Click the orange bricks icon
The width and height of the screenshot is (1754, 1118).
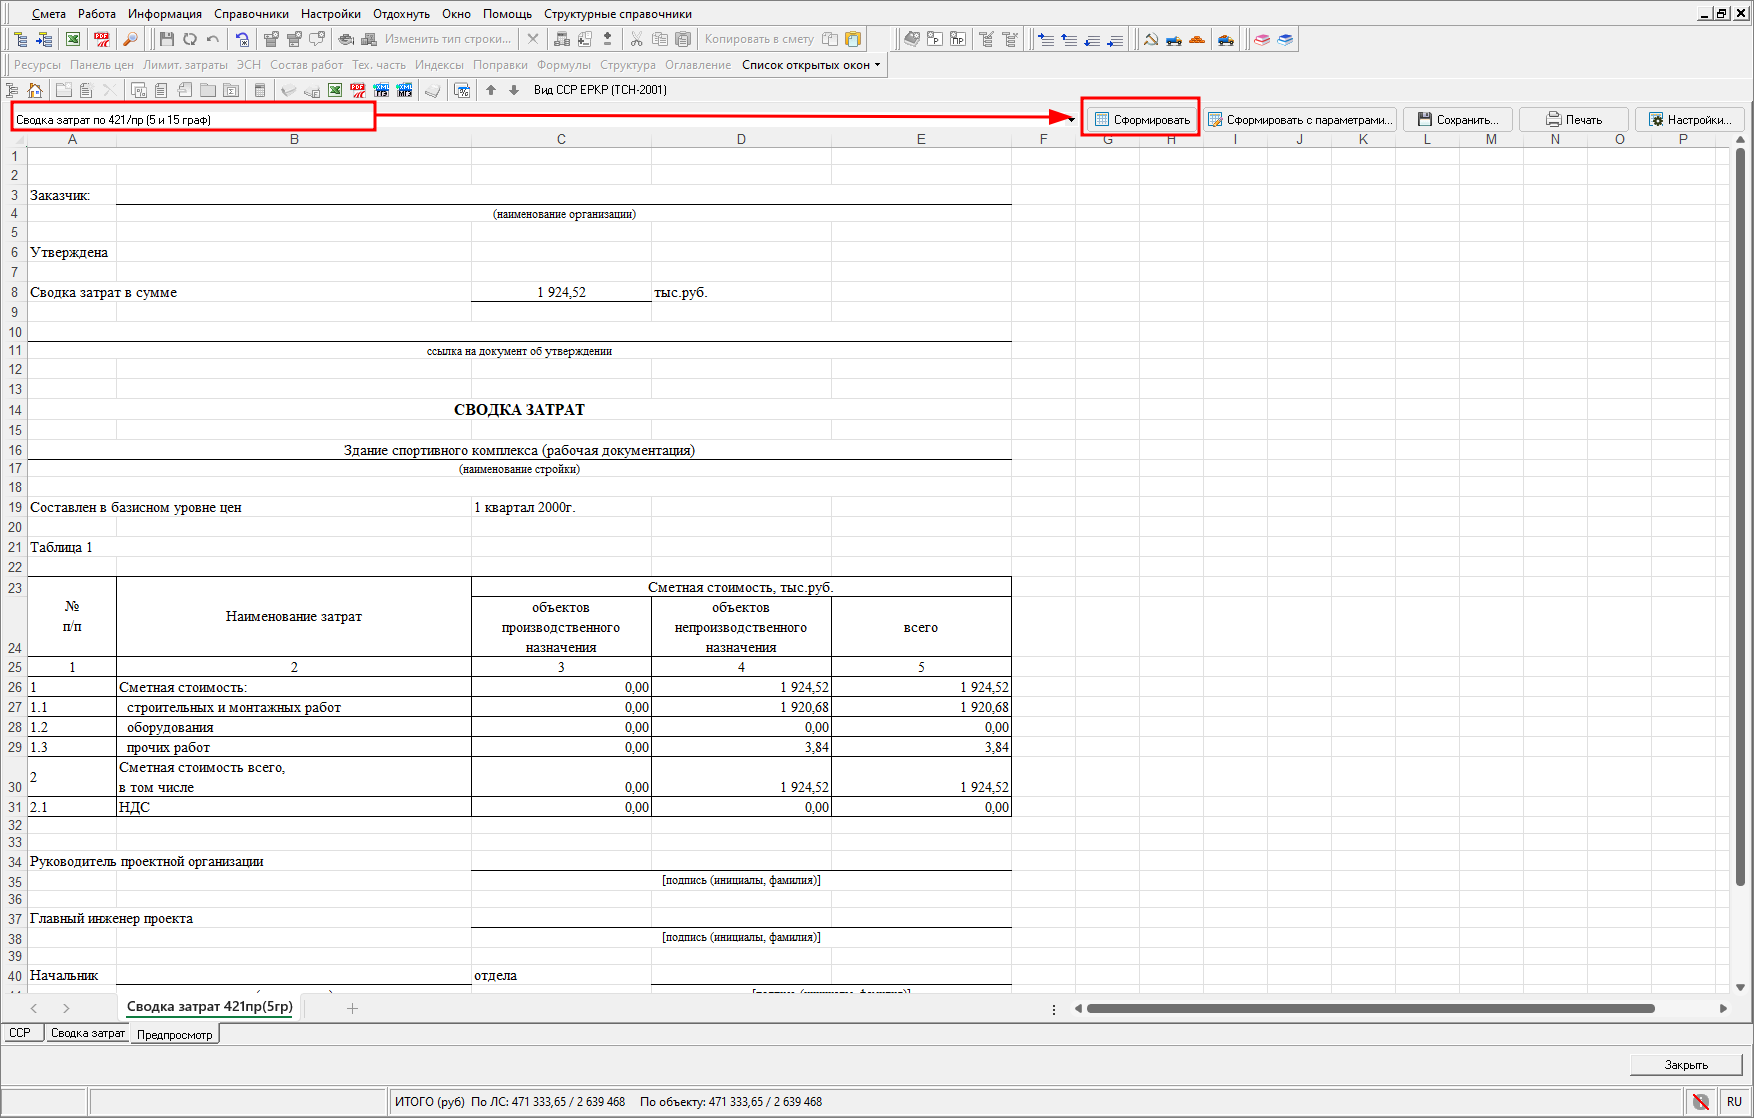[1197, 39]
